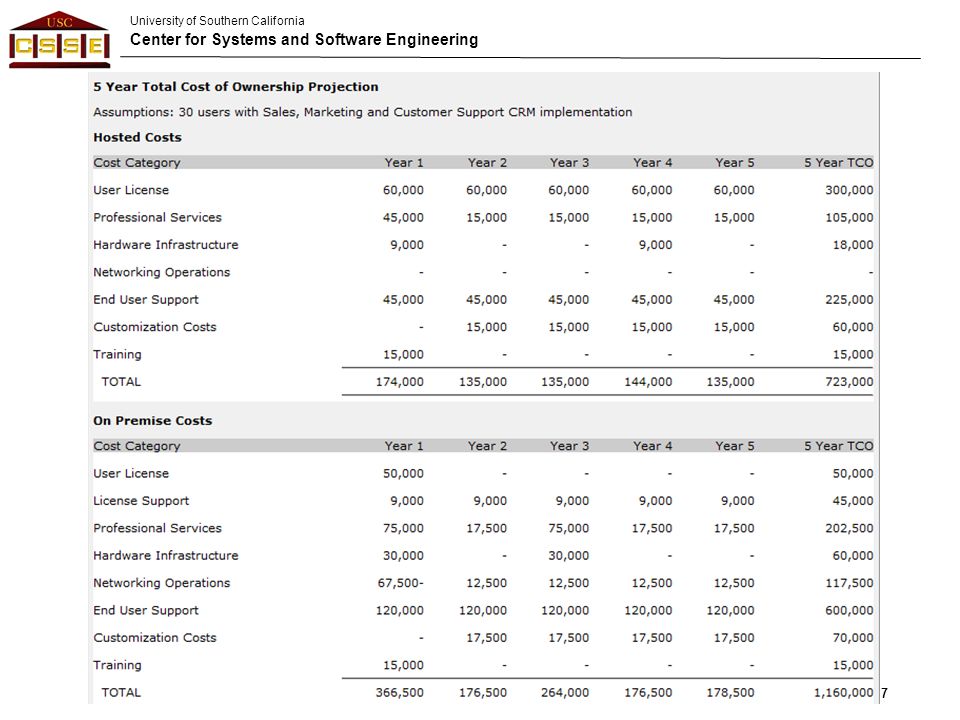Image resolution: width=960 pixels, height=720 pixels.
Task: Click the Hosted Professional Services 105,000 cell
Action: pos(849,218)
